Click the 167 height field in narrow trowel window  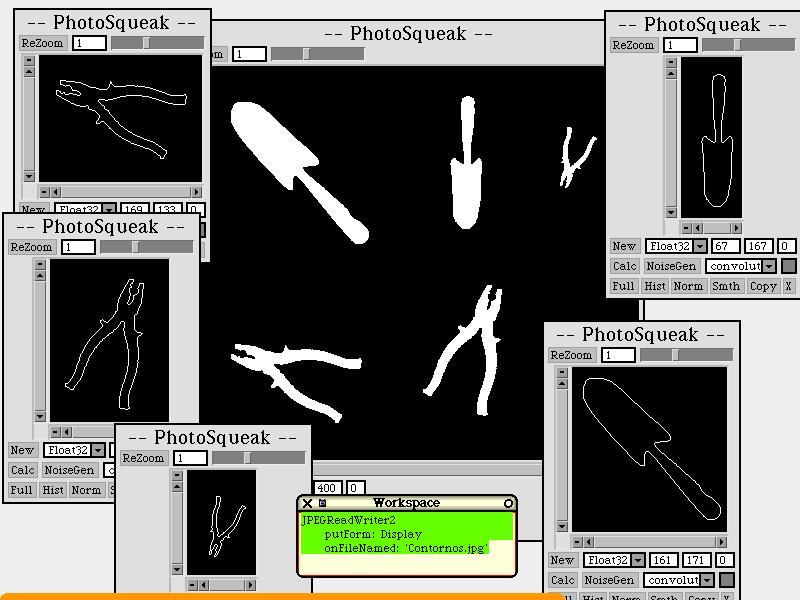click(758, 246)
